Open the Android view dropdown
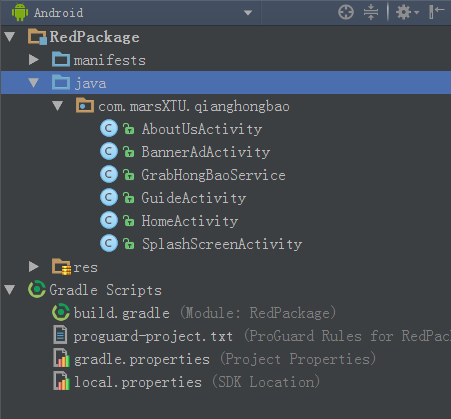This screenshot has height=419, width=451. click(247, 13)
